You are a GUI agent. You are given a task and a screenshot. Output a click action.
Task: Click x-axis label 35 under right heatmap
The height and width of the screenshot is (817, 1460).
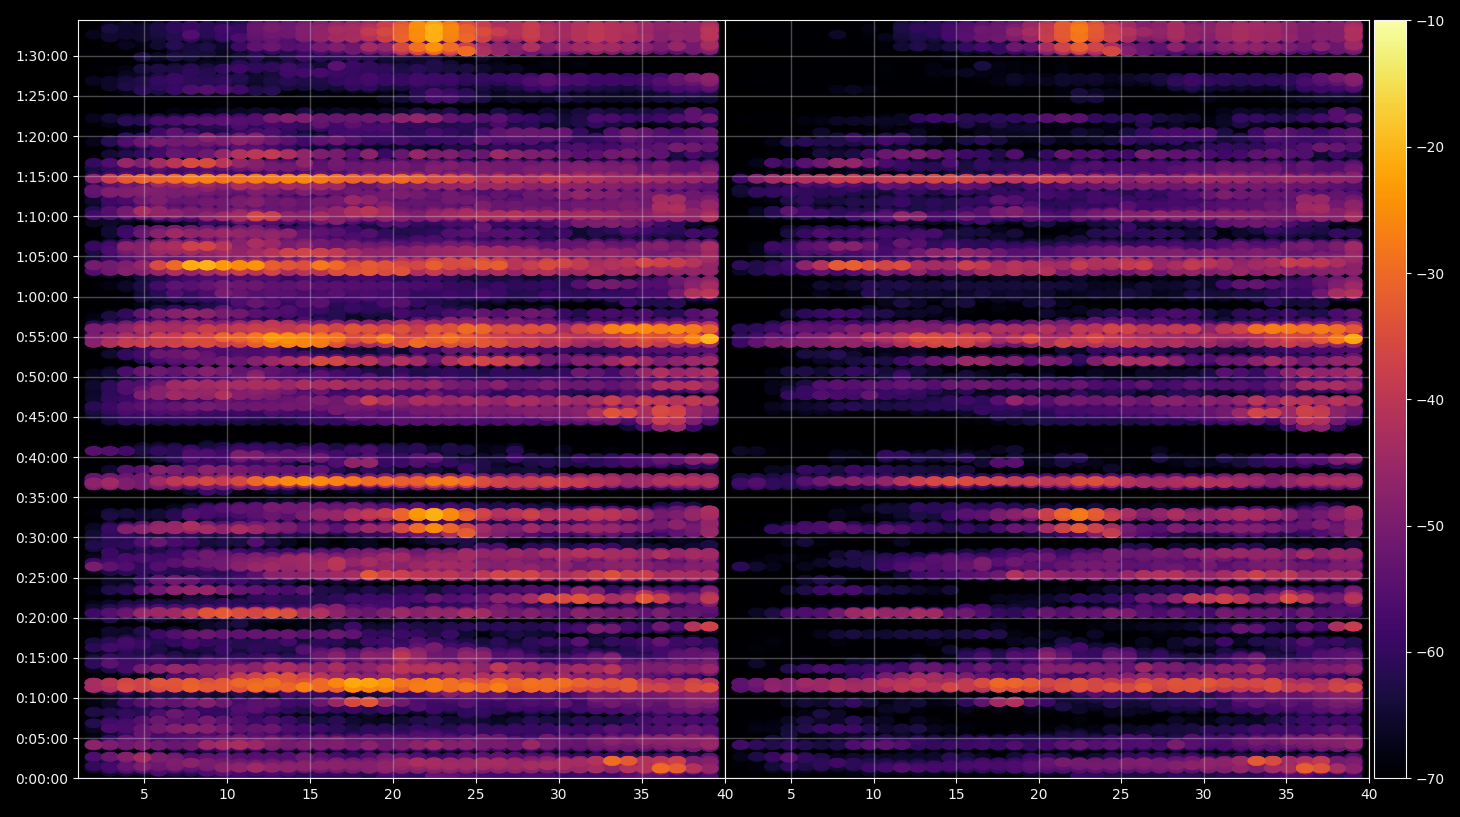click(1286, 795)
